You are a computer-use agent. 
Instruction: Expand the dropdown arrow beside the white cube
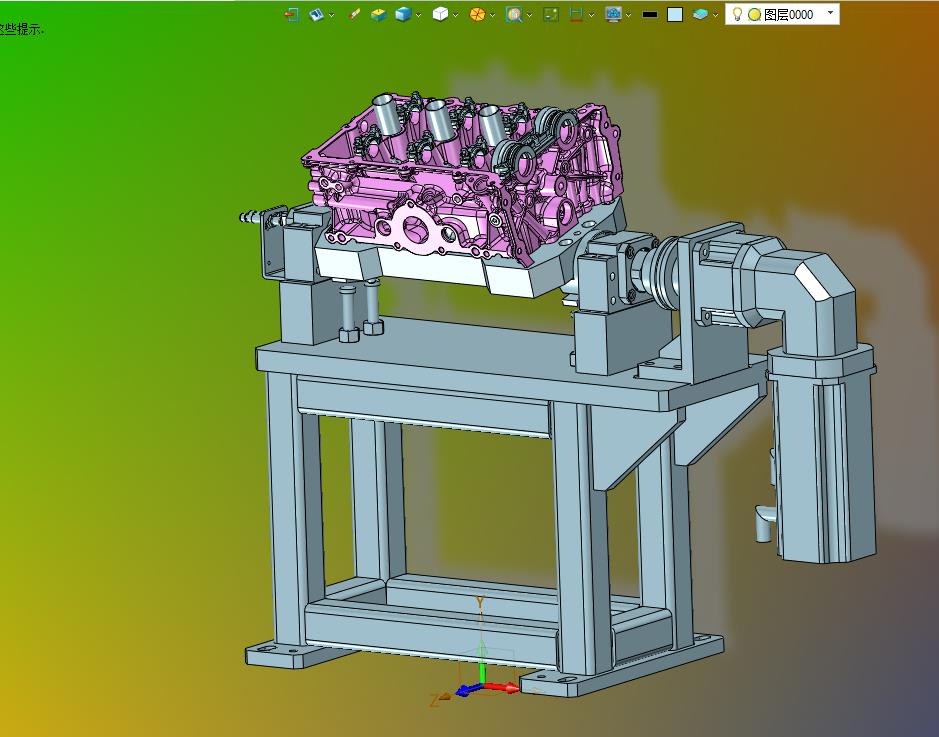pyautogui.click(x=456, y=15)
